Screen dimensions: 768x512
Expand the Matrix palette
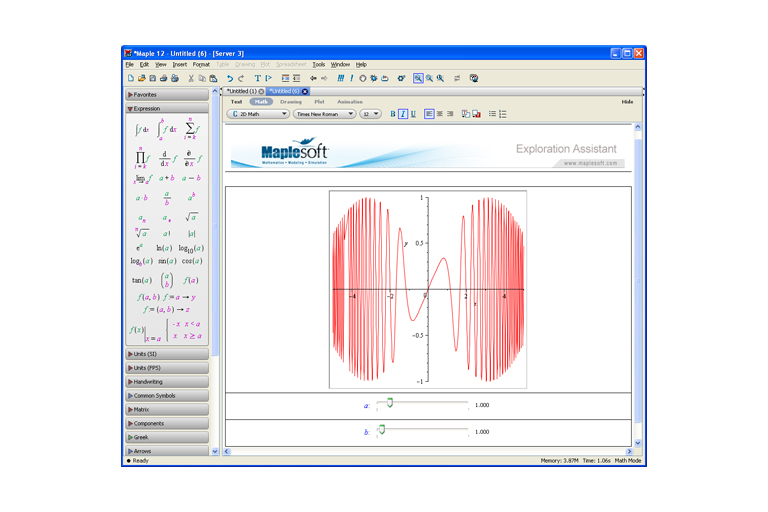click(141, 409)
